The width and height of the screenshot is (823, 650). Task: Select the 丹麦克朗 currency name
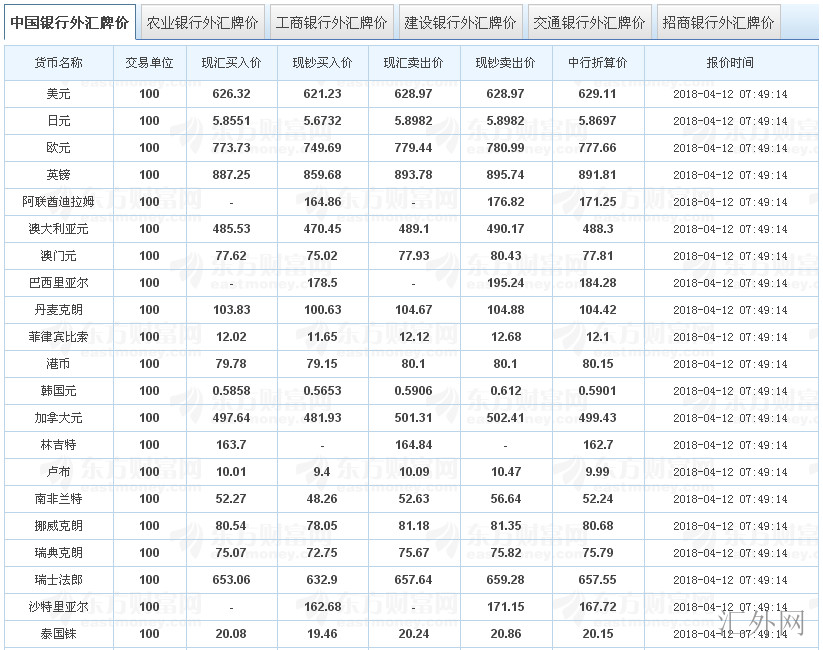tap(58, 310)
